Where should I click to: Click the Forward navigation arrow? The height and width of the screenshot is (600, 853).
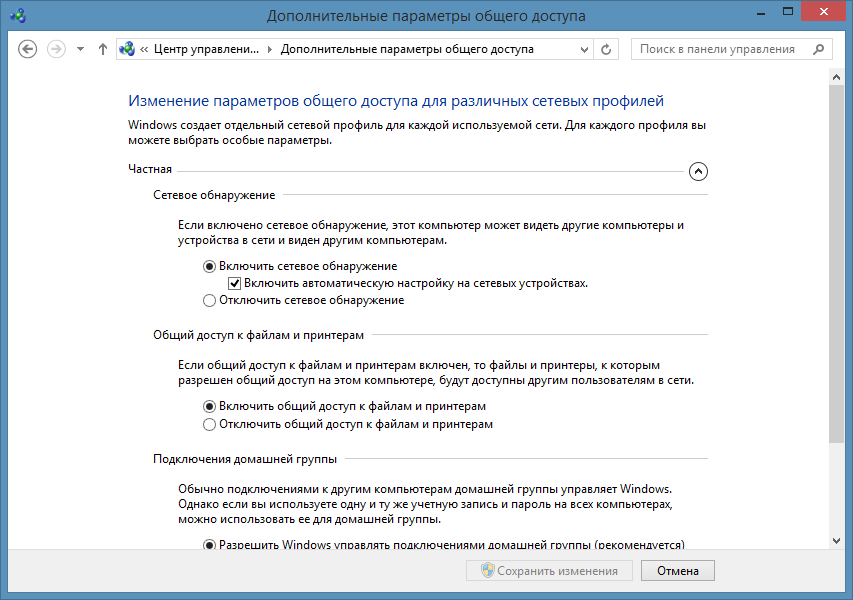(x=56, y=50)
